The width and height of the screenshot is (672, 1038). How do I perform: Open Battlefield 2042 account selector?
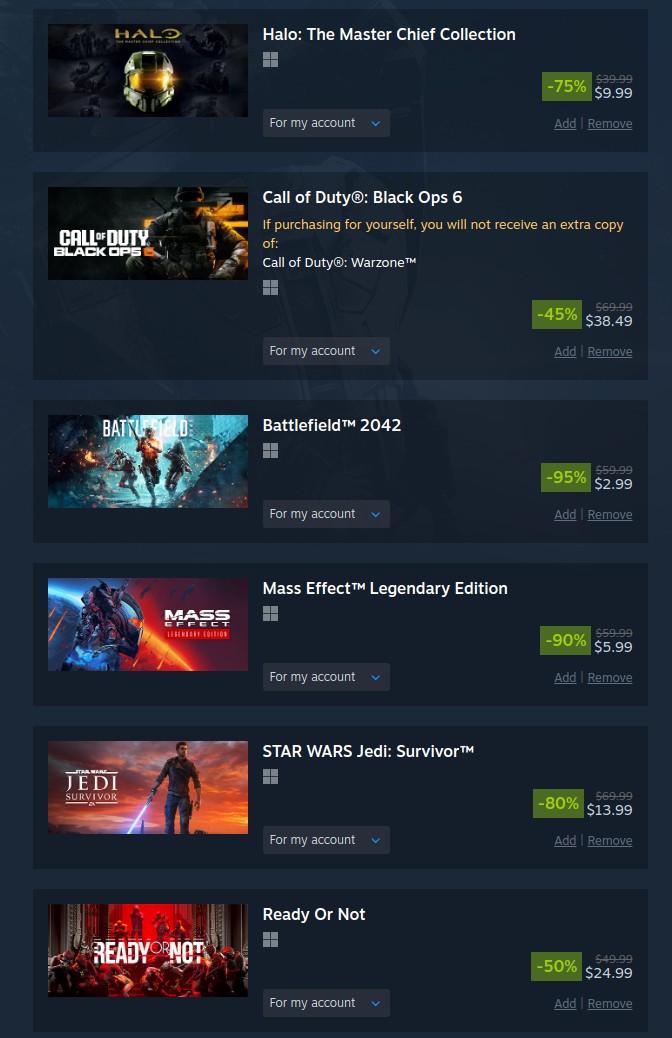(x=326, y=514)
